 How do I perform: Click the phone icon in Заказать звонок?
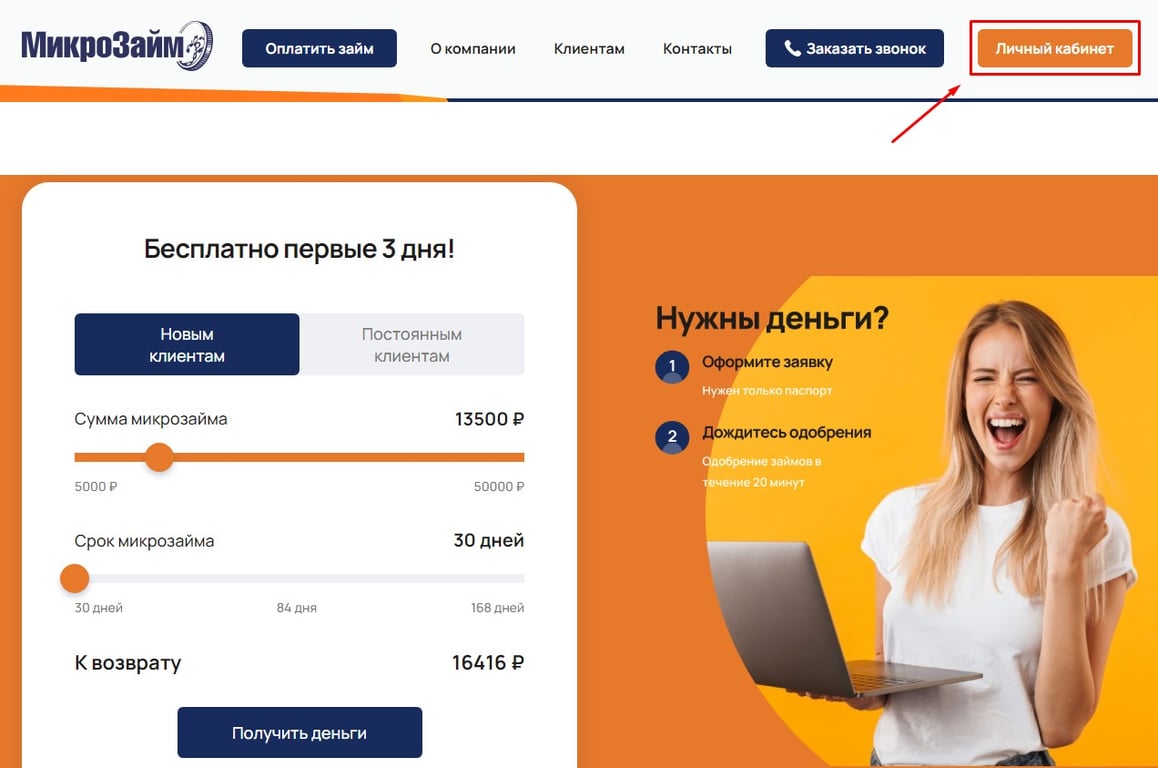pyautogui.click(x=792, y=49)
